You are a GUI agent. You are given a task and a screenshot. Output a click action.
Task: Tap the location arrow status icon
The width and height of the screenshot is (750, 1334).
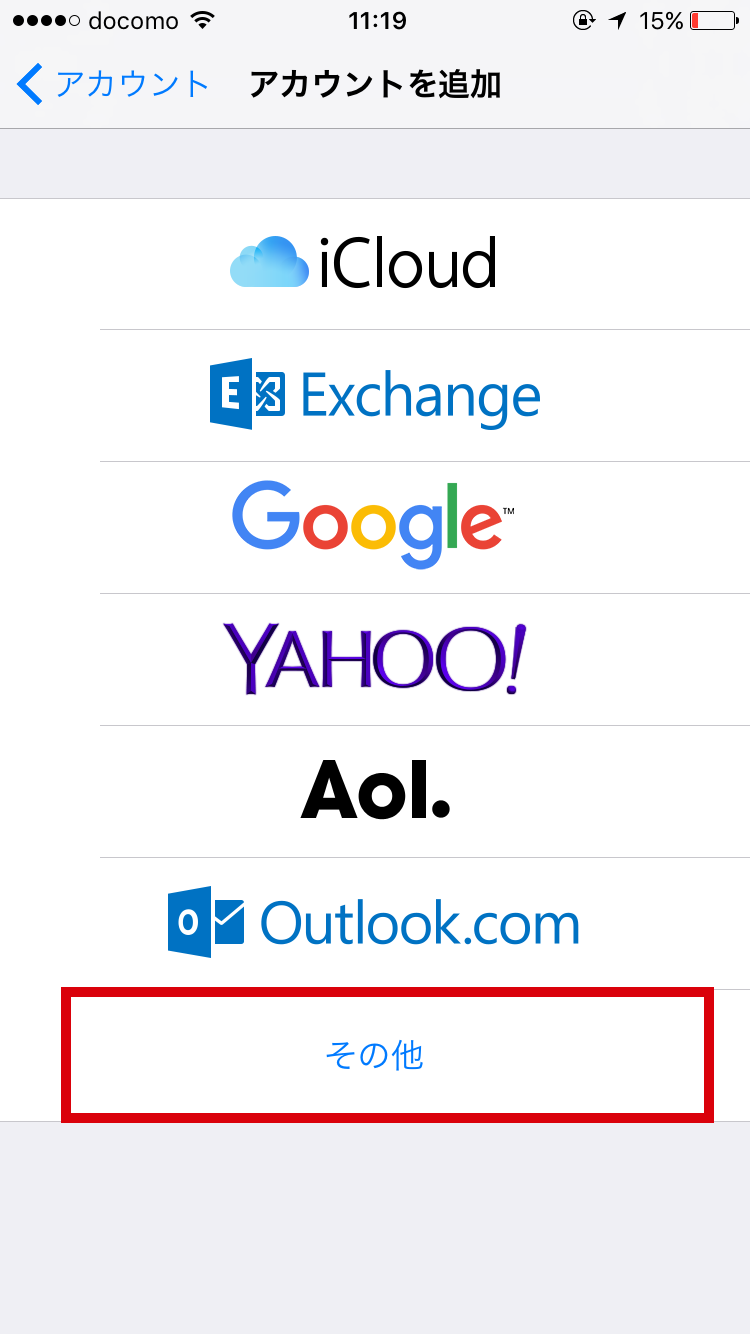(620, 21)
